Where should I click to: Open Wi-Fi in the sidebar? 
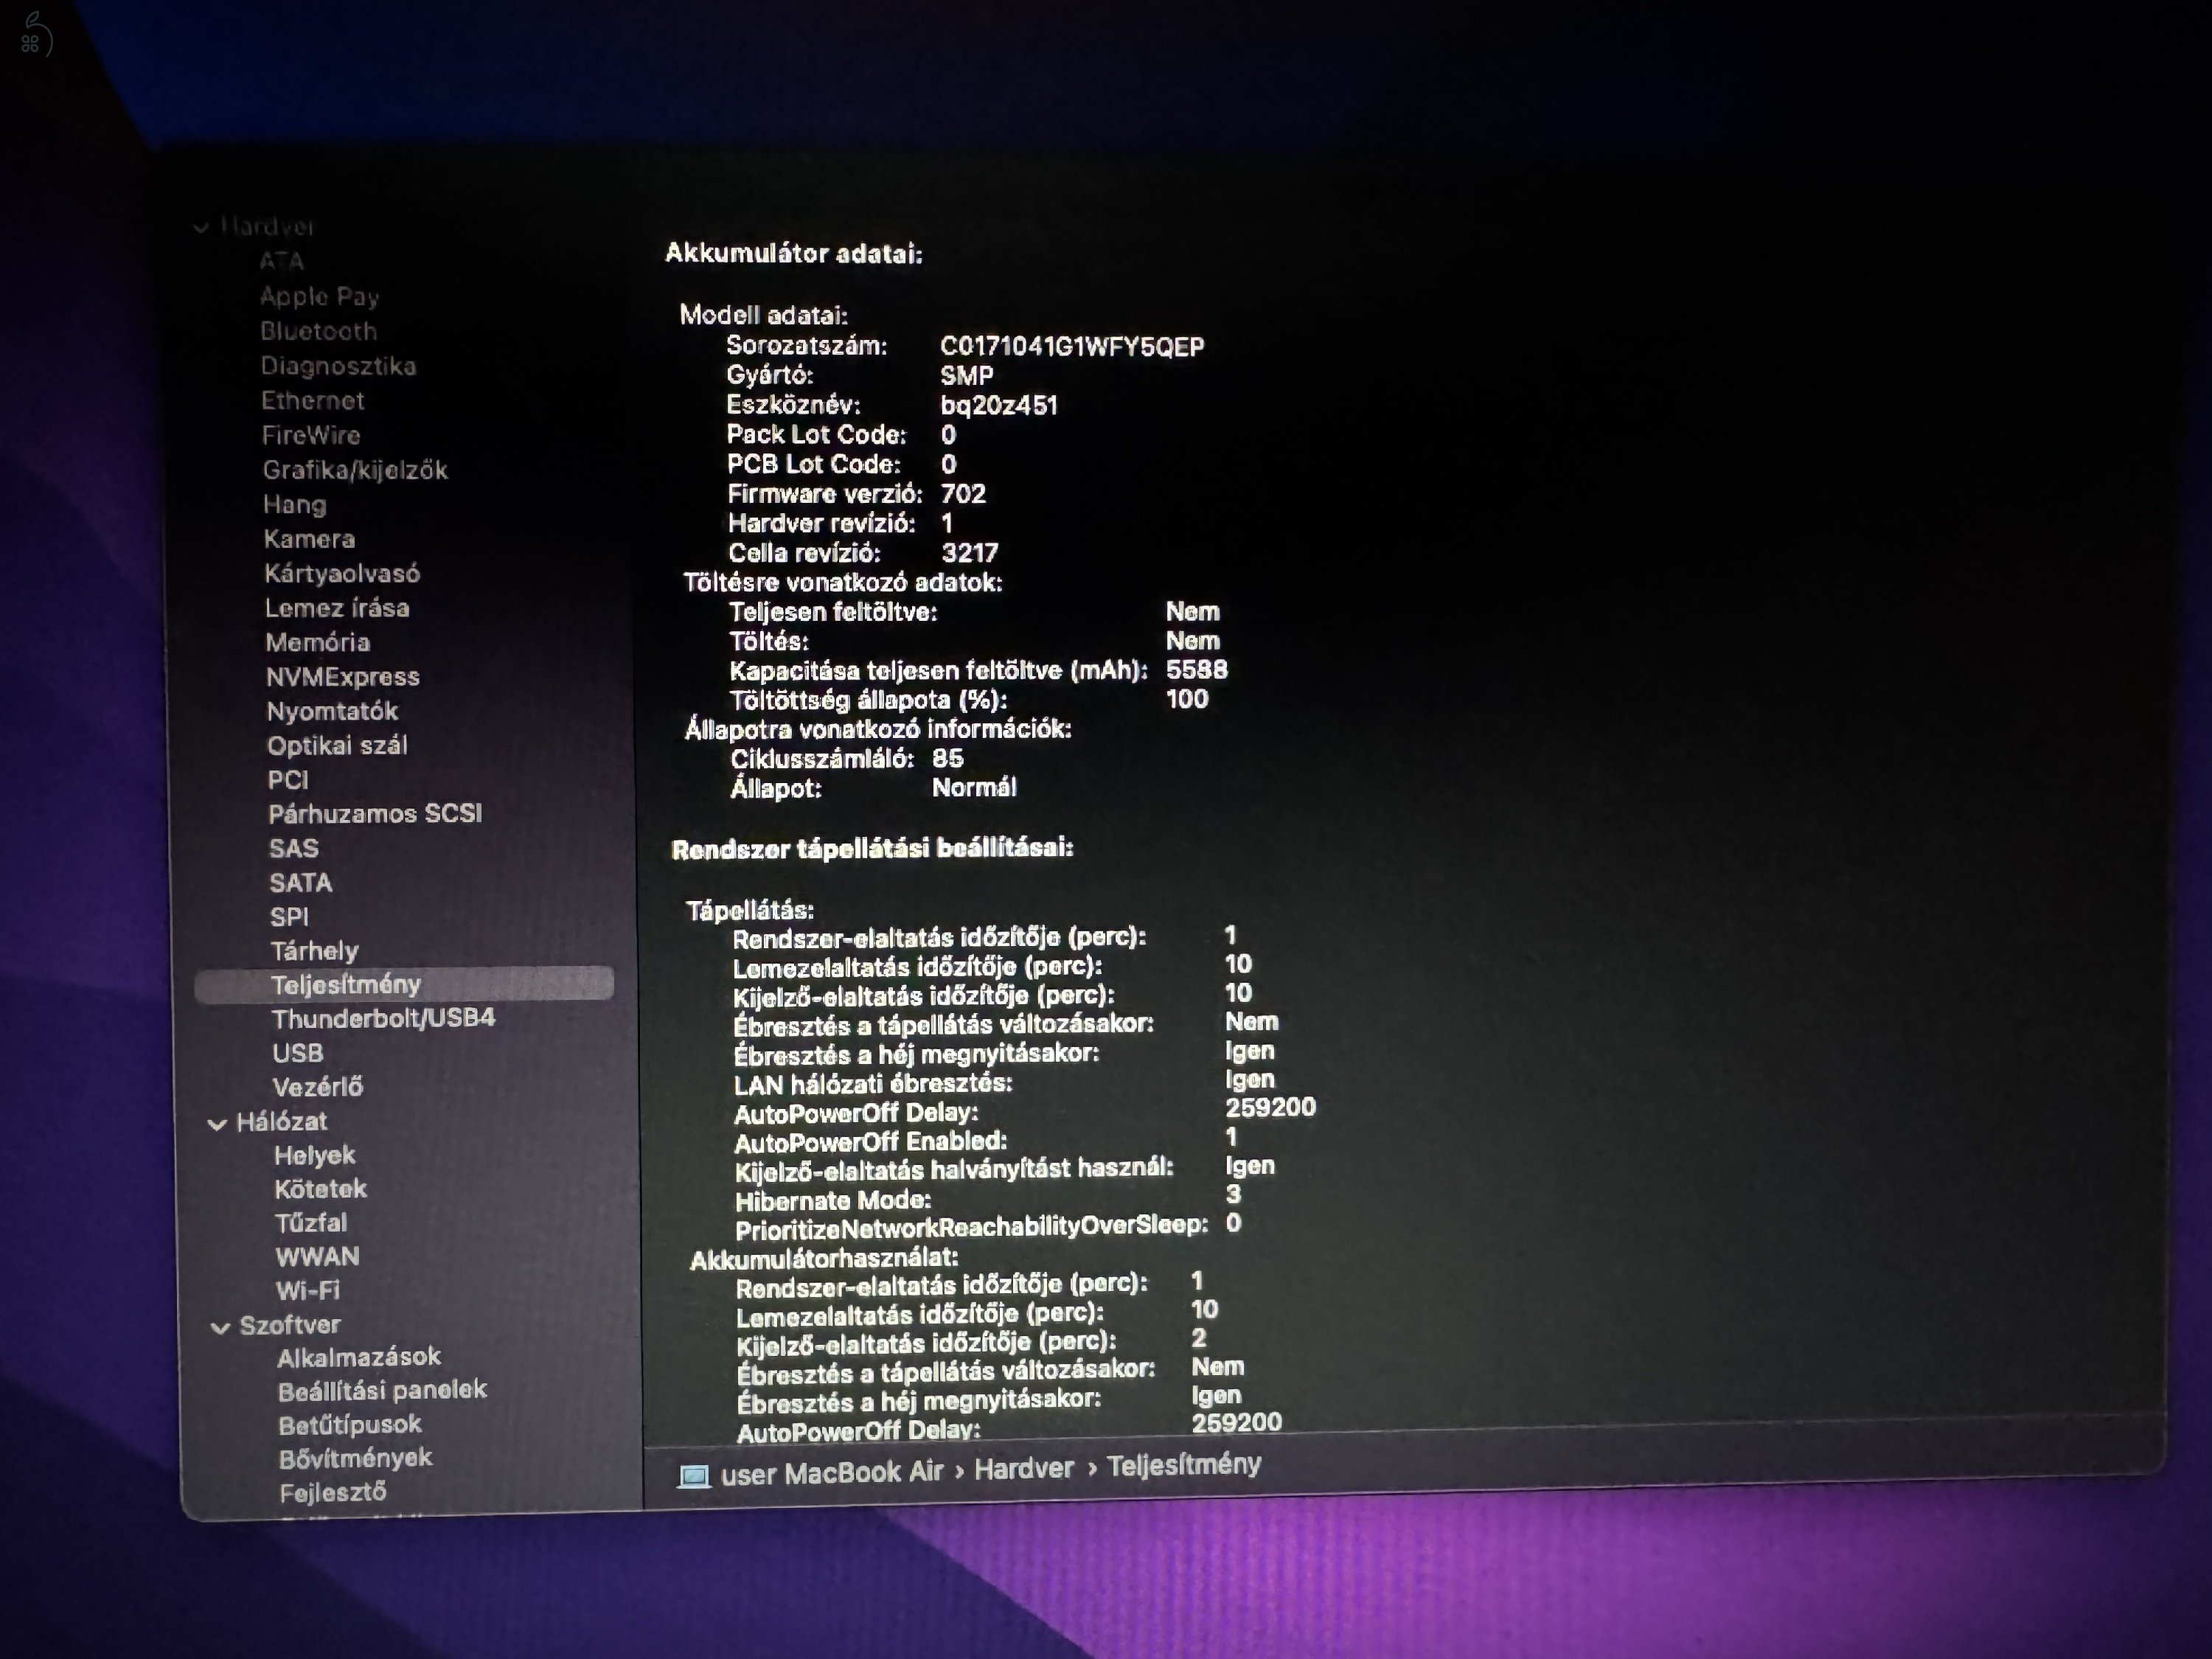coord(307,1291)
